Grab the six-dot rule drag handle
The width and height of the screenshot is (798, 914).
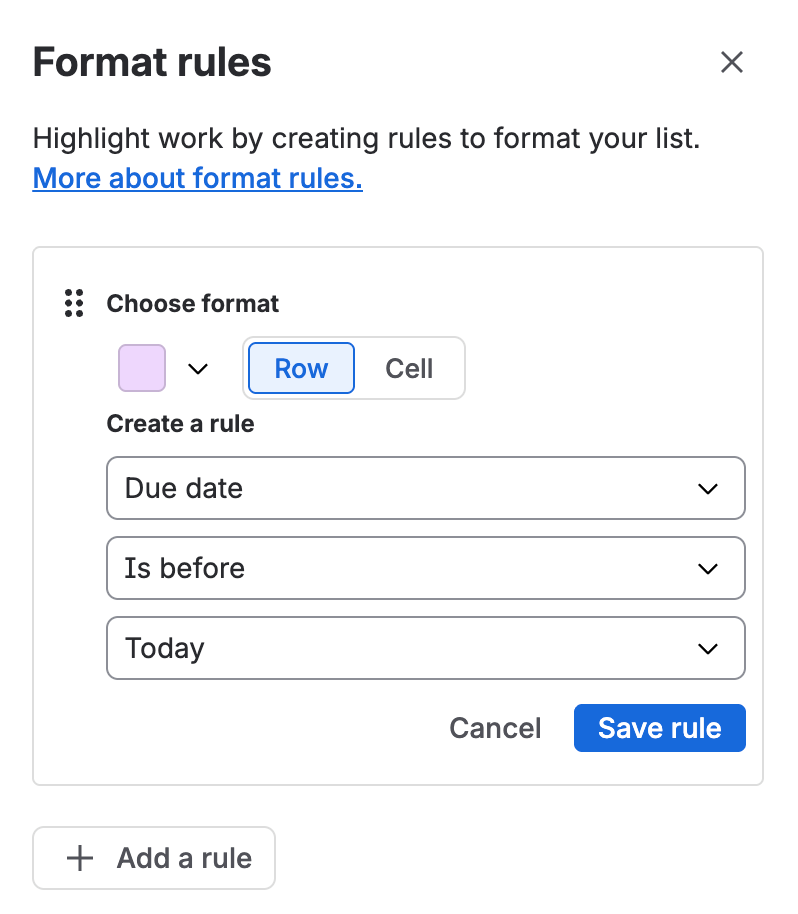coord(74,303)
